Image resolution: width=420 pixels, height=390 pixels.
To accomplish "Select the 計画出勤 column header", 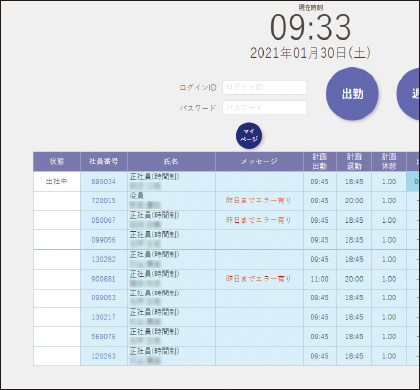I will point(320,162).
